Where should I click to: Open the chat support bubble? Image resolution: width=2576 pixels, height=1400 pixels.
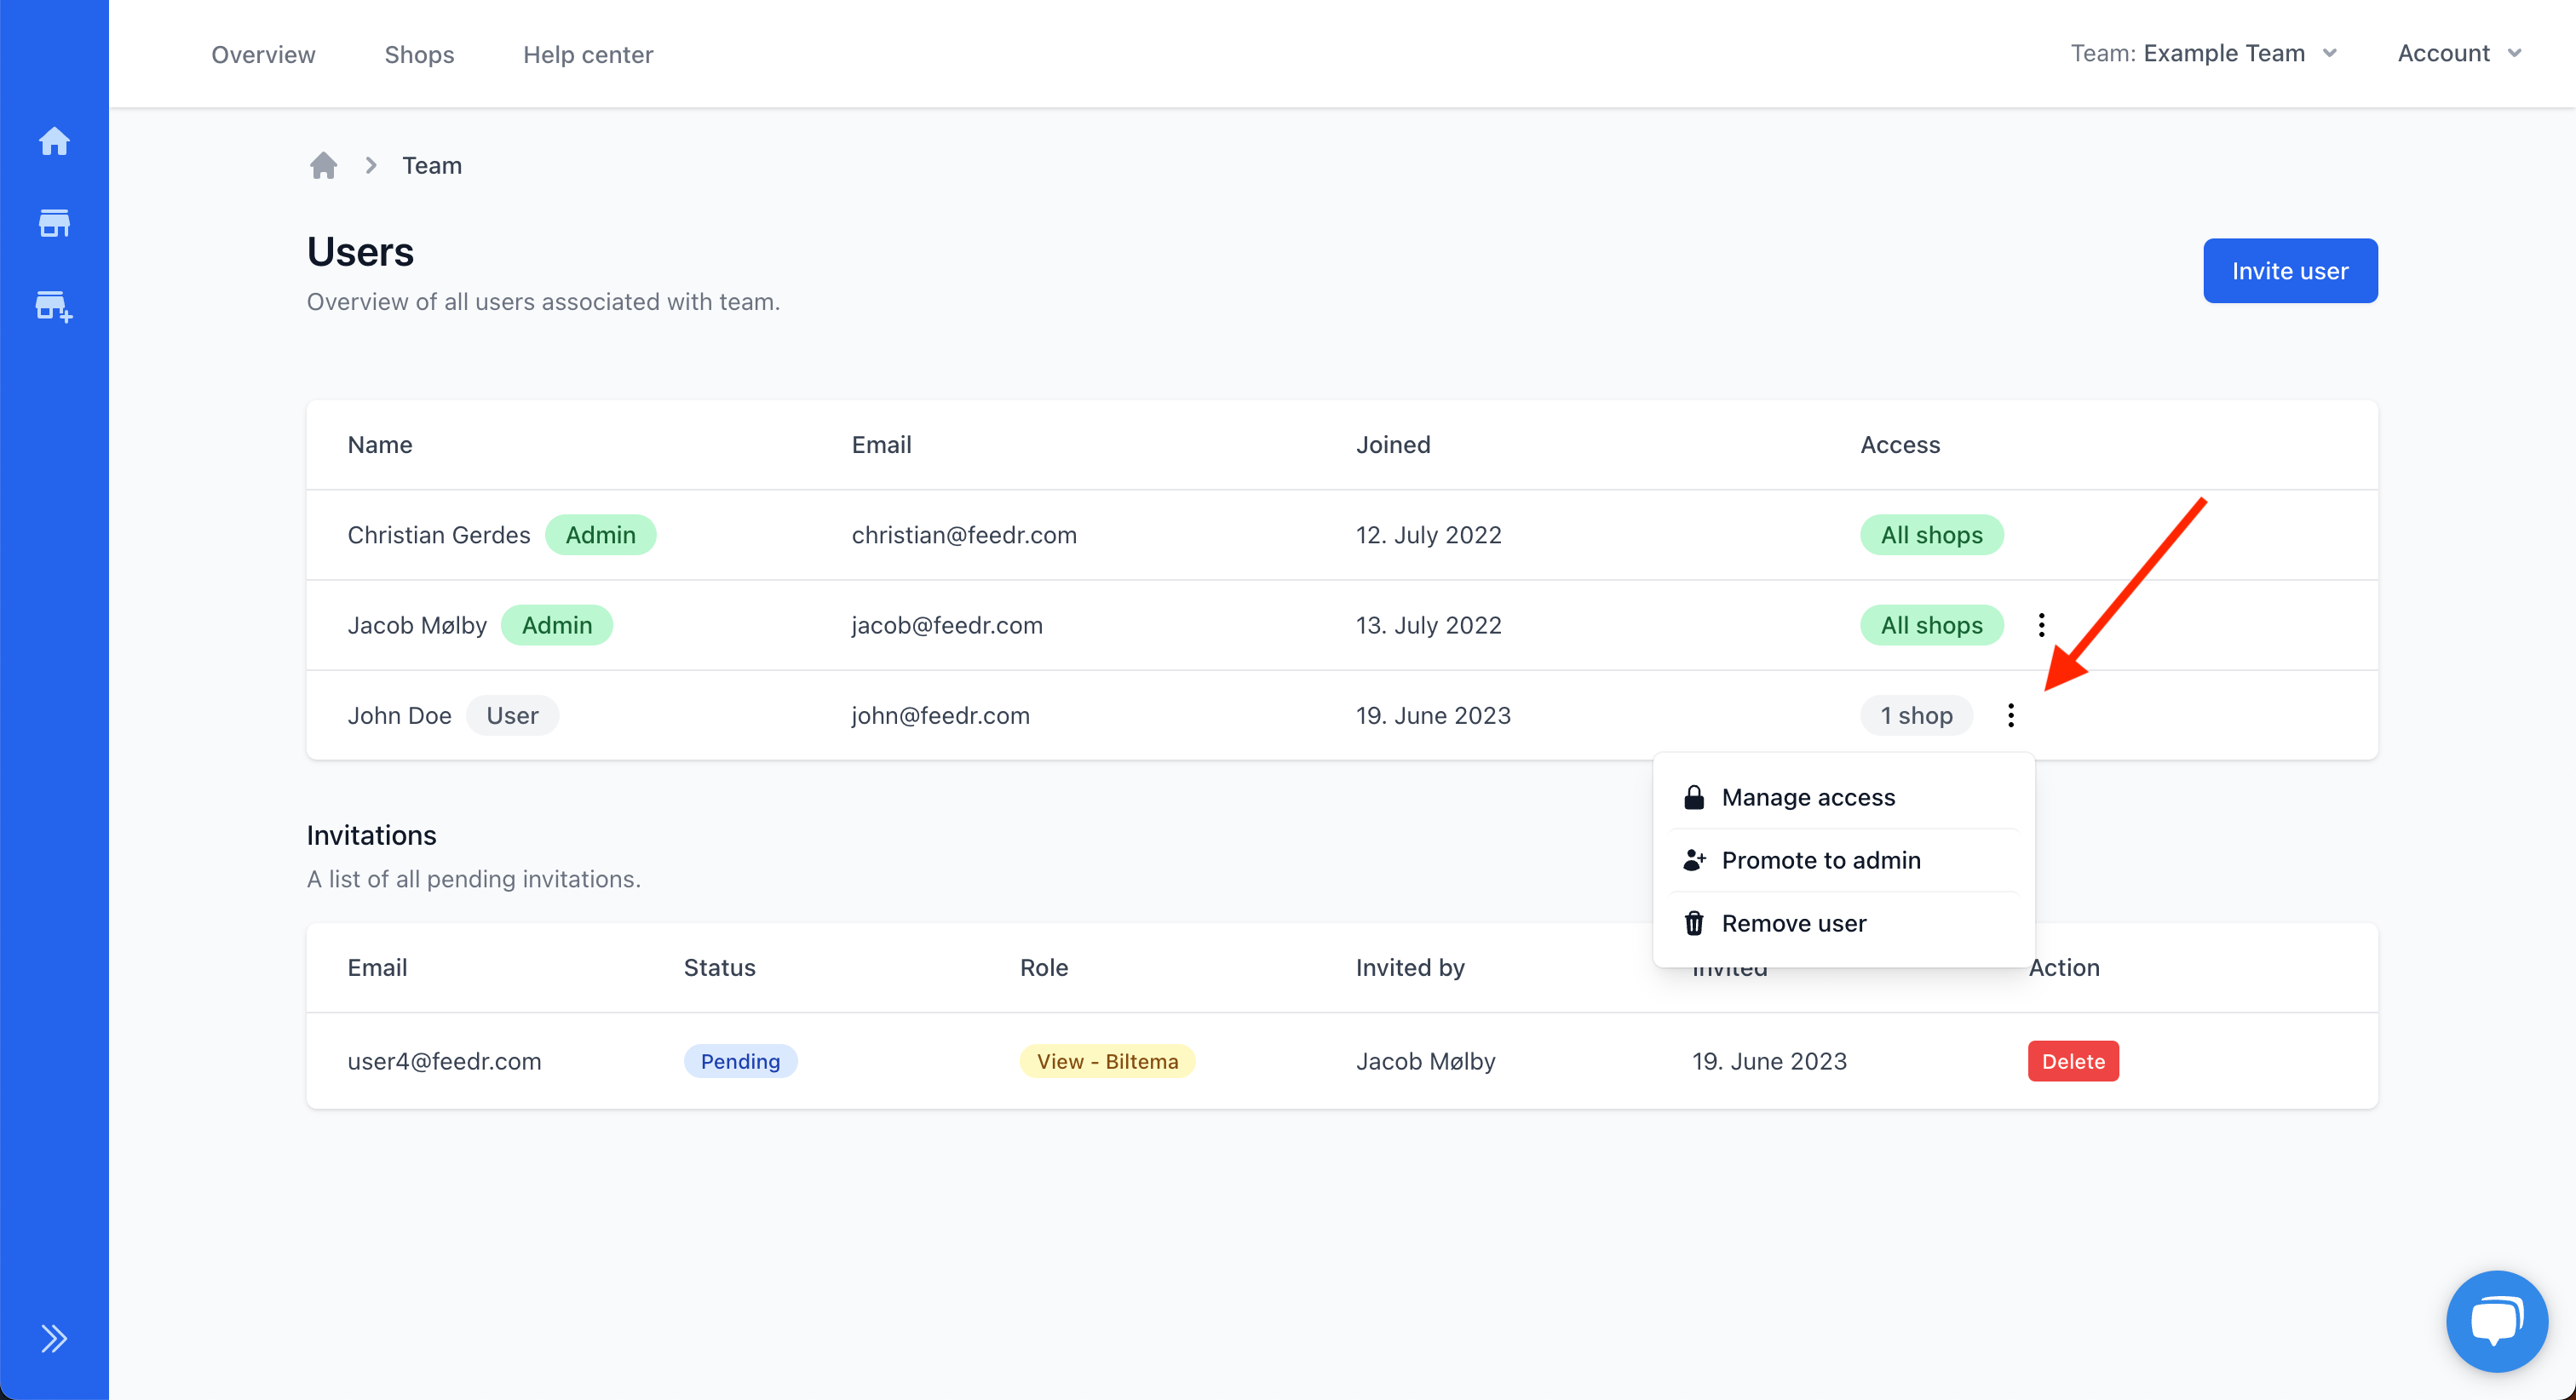(x=2495, y=1320)
